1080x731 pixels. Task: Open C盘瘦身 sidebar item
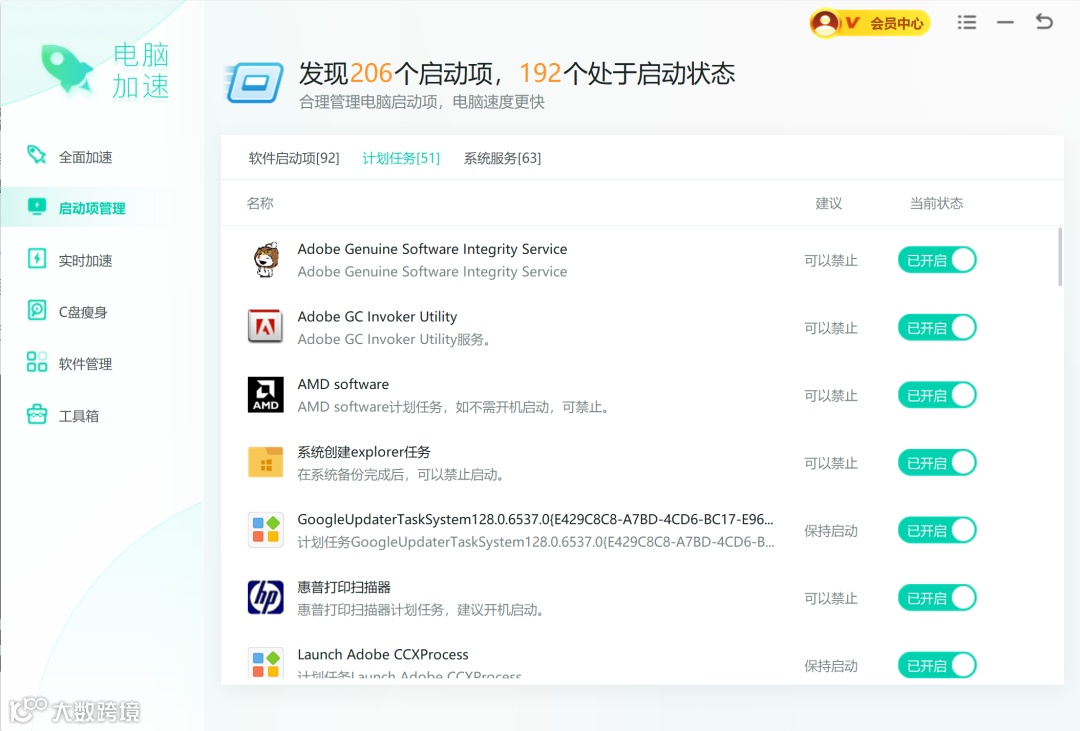click(83, 312)
